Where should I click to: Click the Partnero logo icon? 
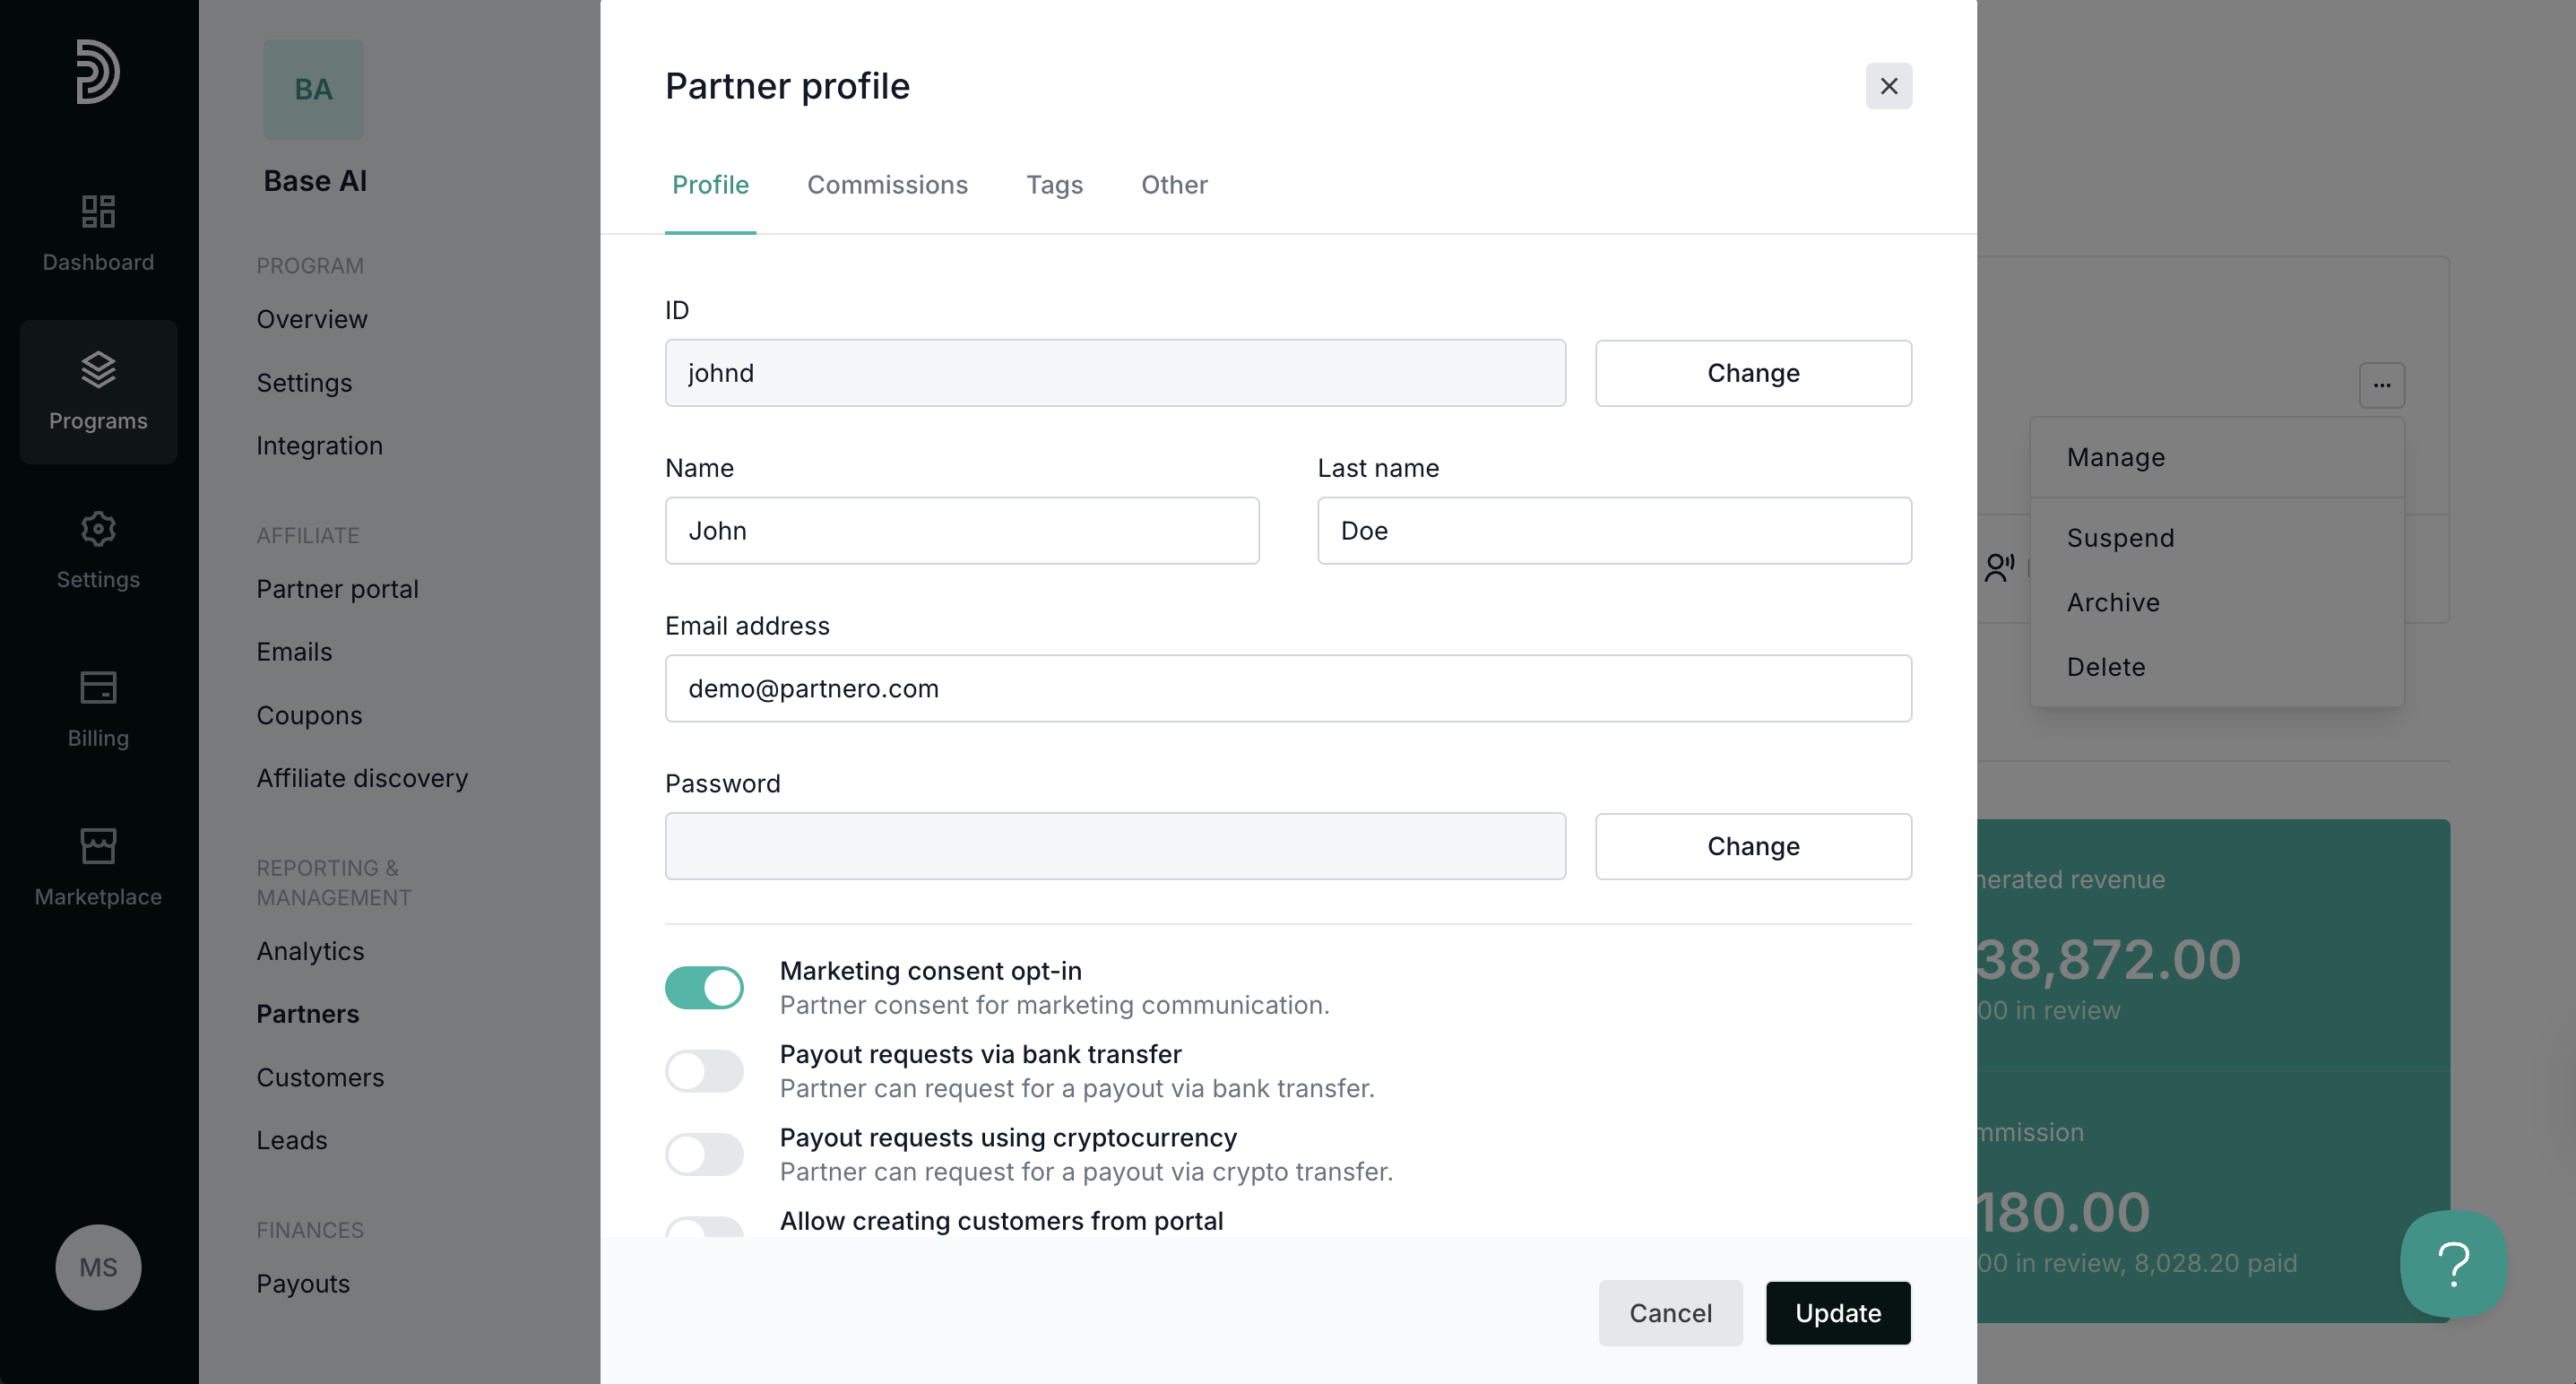(98, 71)
